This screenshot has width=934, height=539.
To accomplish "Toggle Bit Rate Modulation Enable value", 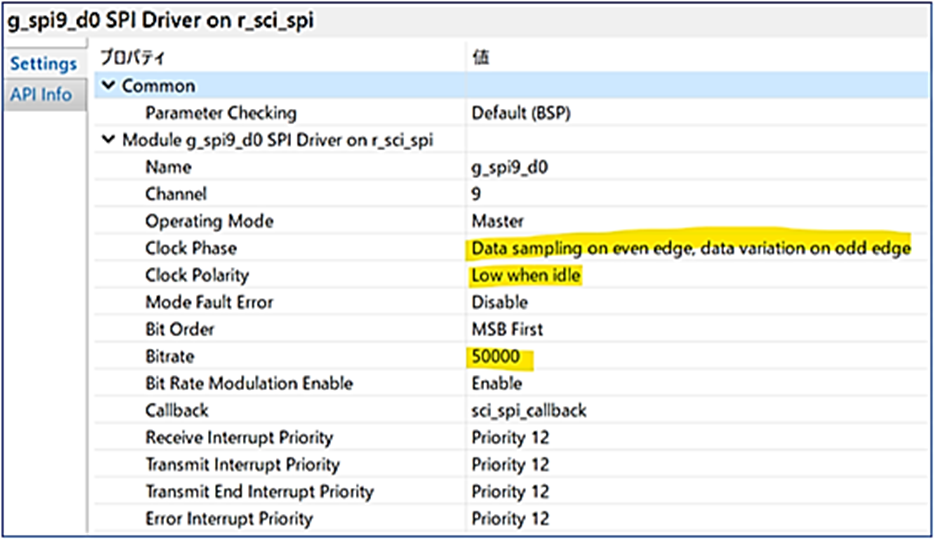I will pos(497,383).
